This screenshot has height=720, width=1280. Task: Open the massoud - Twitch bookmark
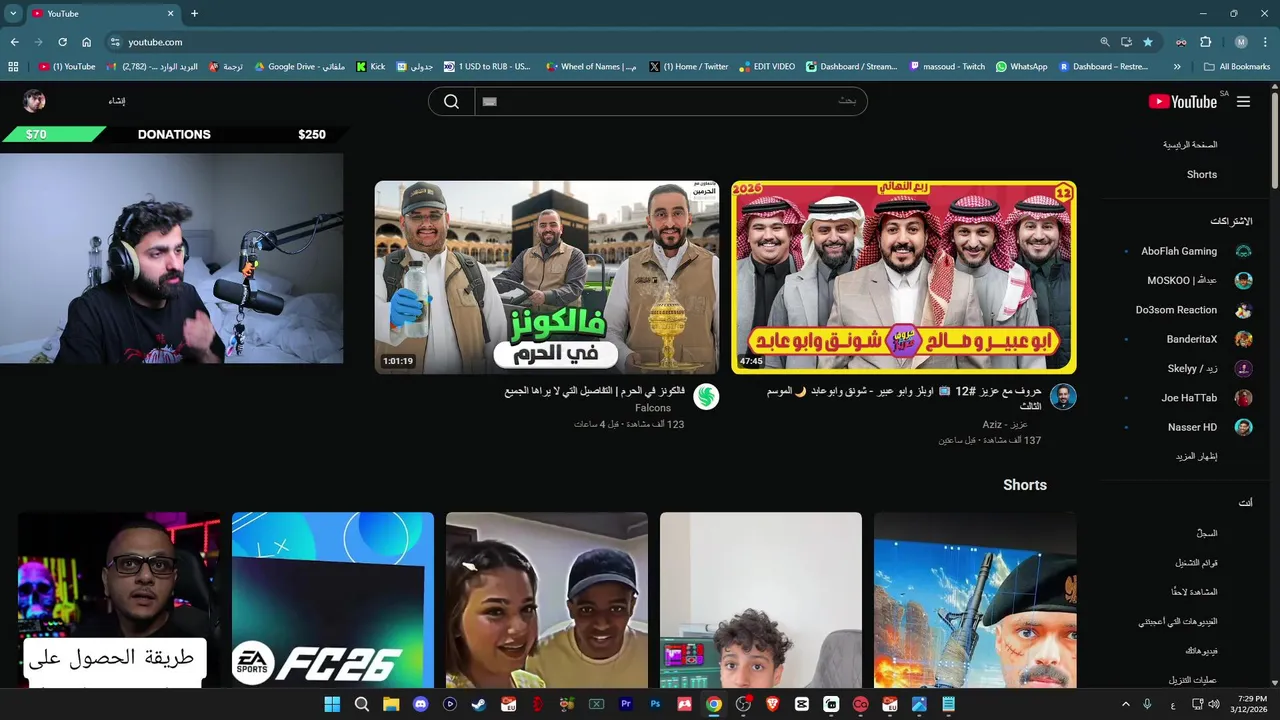click(x=947, y=67)
